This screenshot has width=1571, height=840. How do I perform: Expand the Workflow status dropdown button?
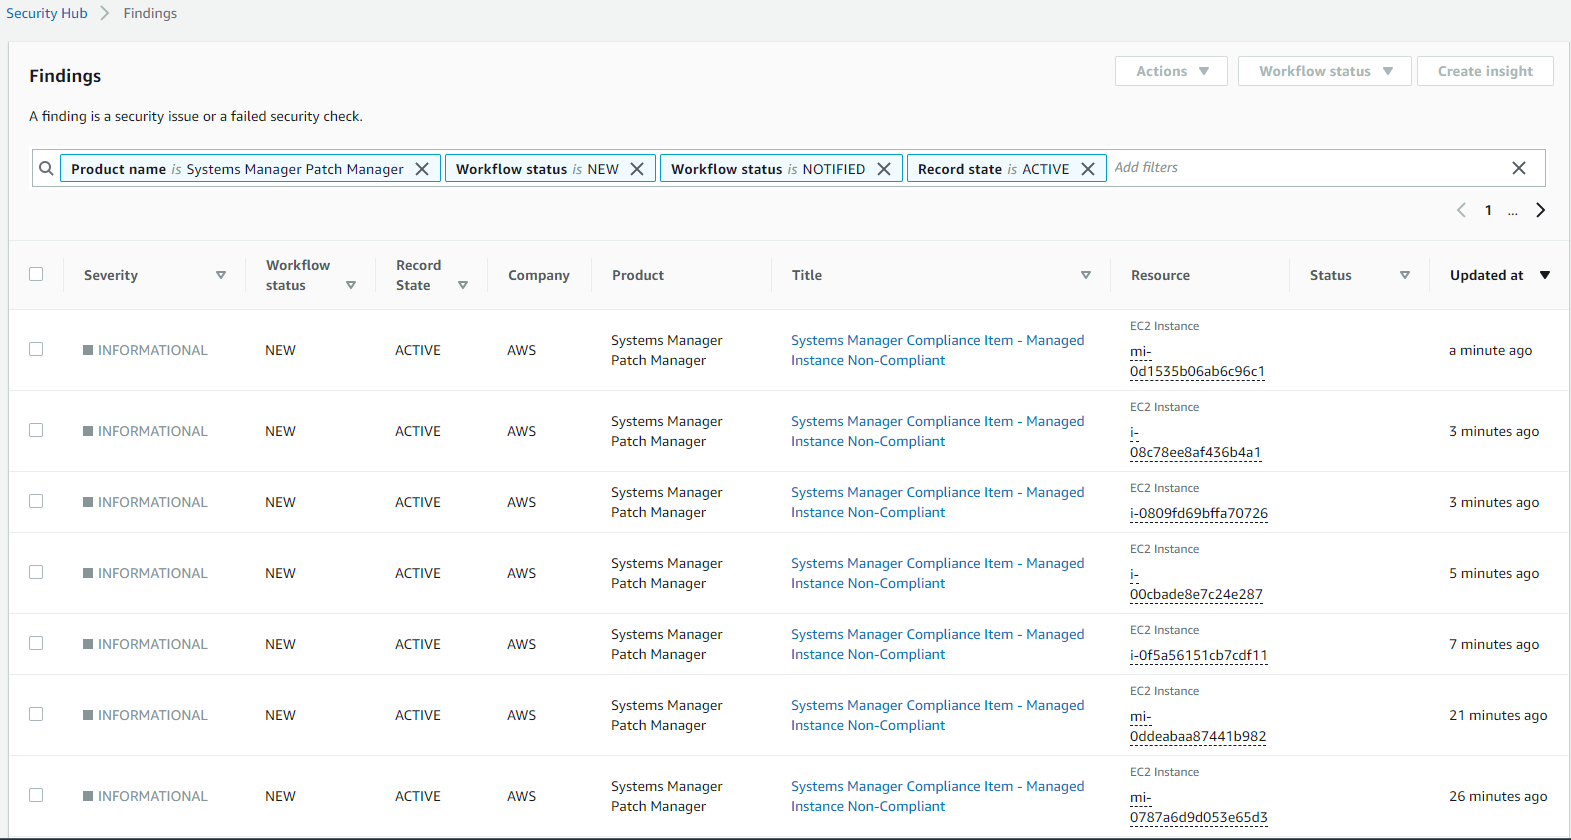pos(1324,71)
